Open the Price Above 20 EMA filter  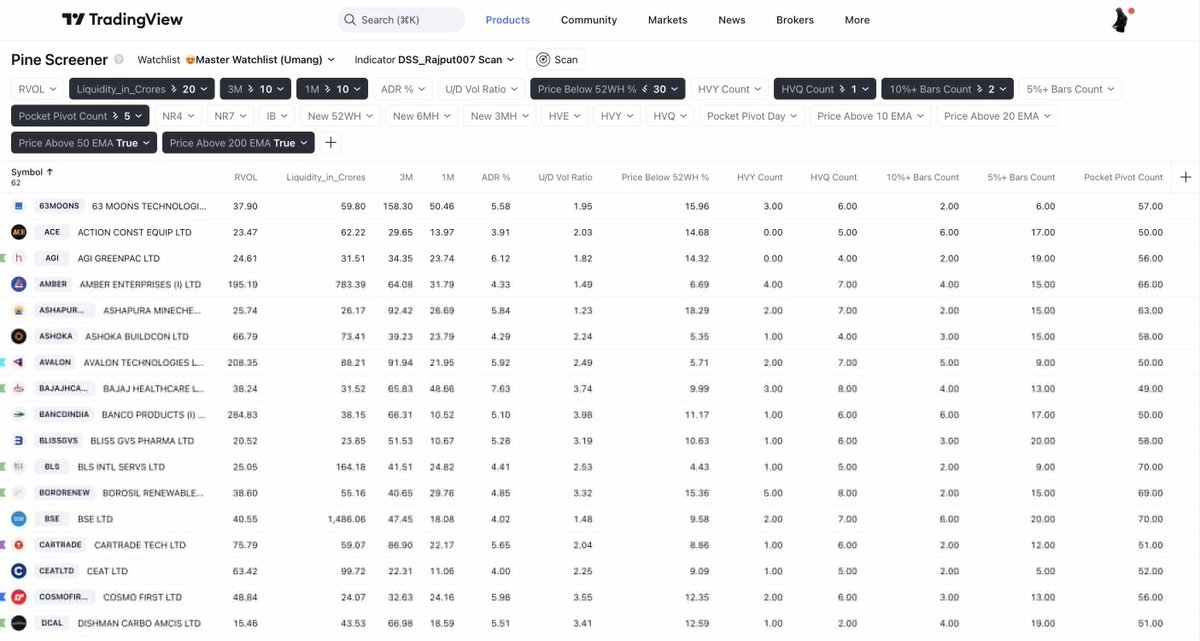[x=998, y=116]
